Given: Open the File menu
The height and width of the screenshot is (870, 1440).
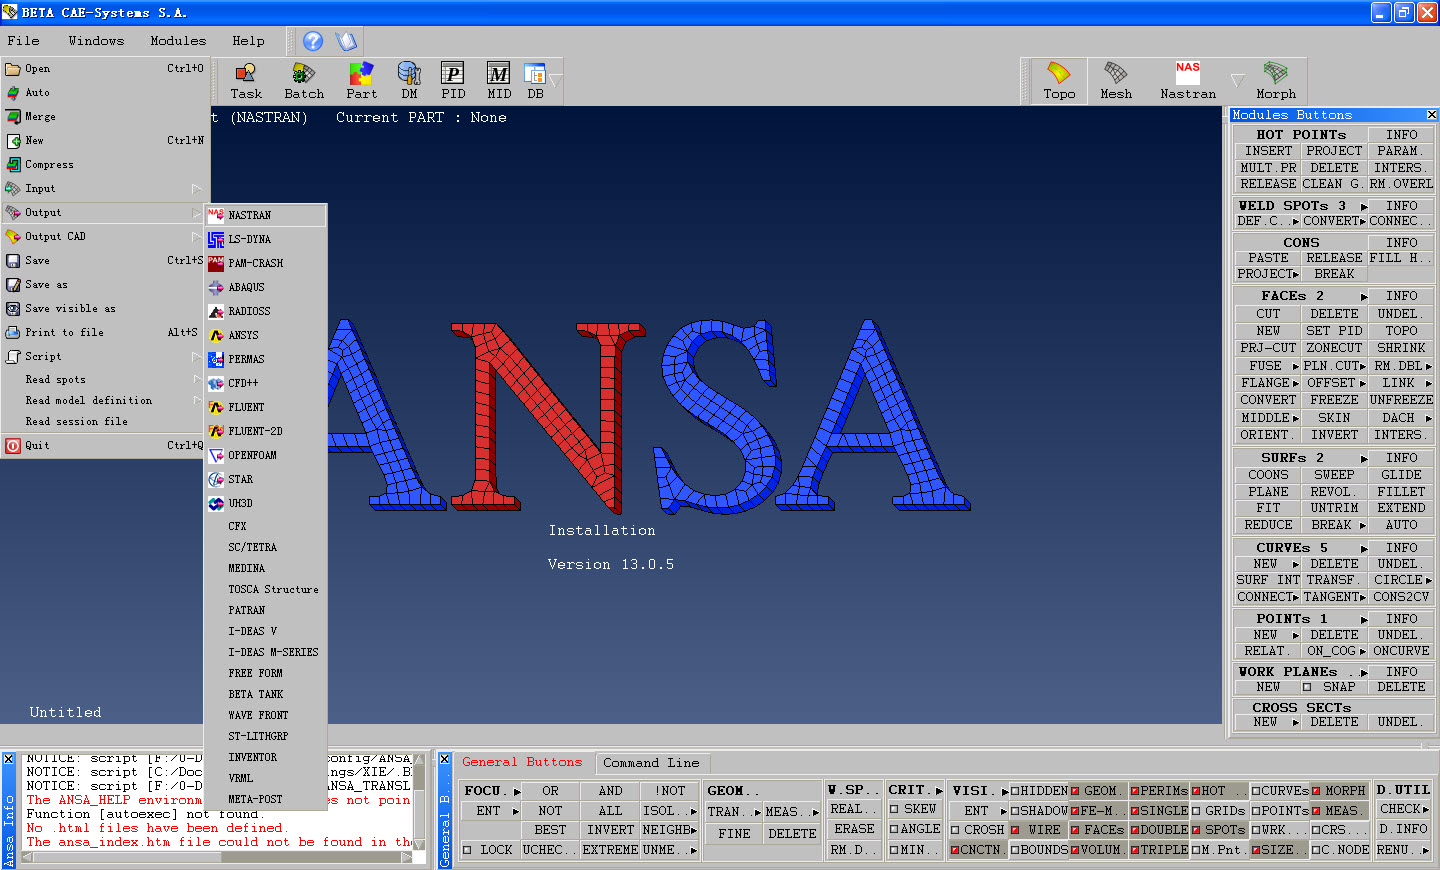Looking at the screenshot, I should point(23,41).
